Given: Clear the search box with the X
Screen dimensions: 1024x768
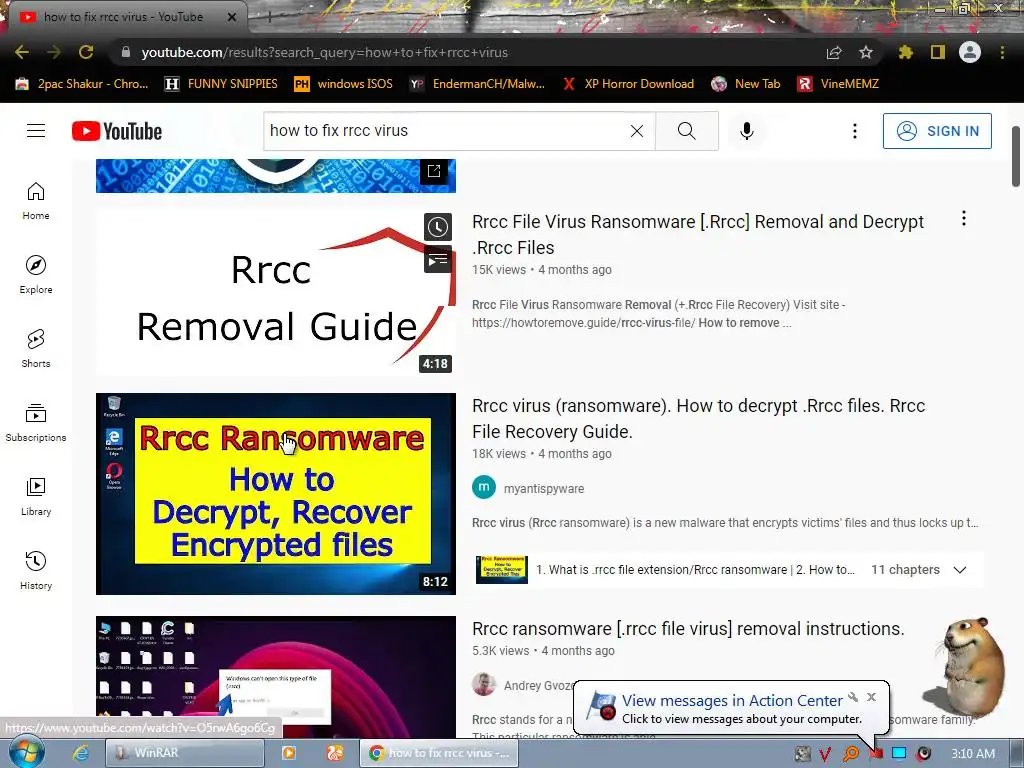Looking at the screenshot, I should point(637,131).
